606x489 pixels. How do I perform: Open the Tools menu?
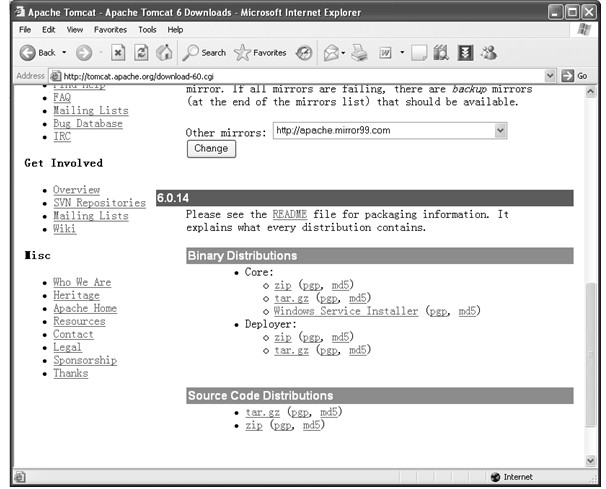click(x=147, y=30)
